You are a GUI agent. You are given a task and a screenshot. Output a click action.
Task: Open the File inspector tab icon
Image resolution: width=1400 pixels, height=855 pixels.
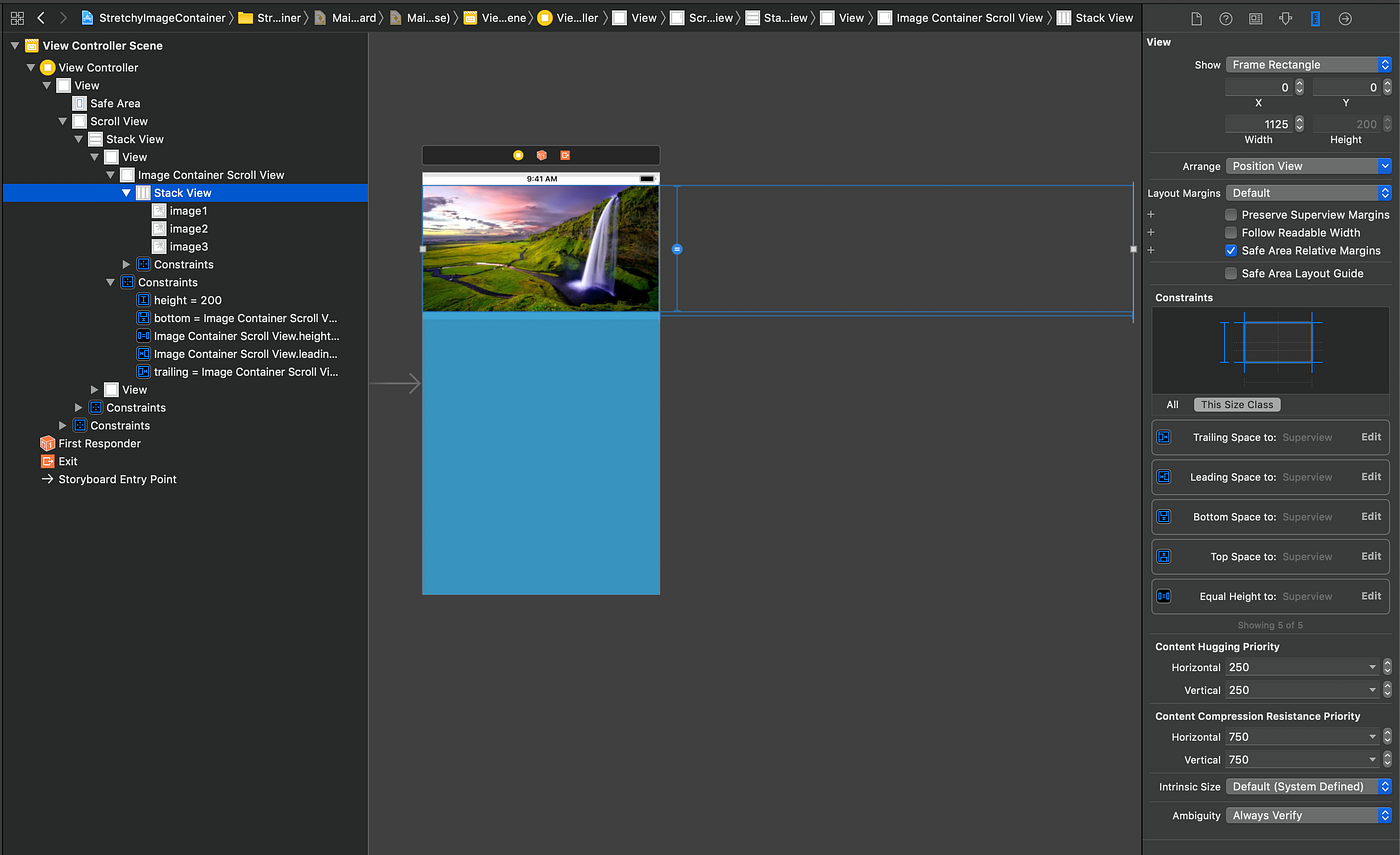pyautogui.click(x=1196, y=18)
